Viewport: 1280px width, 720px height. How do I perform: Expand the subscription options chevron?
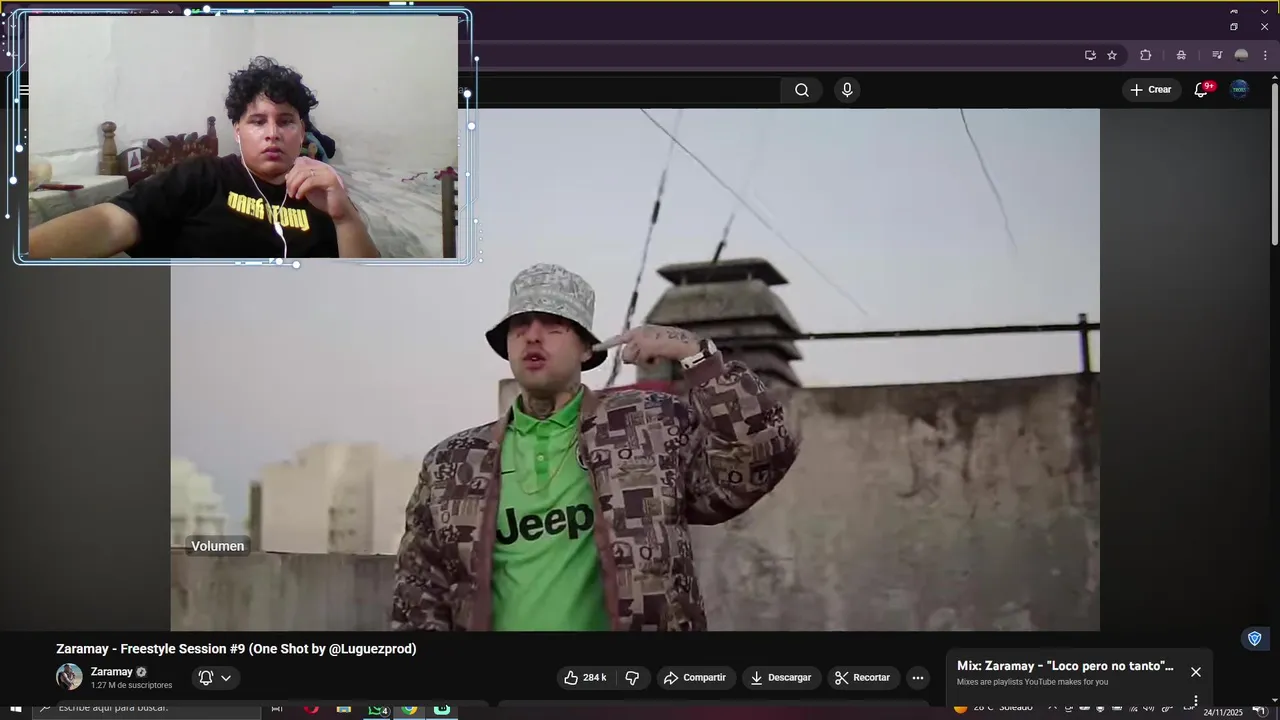[226, 678]
